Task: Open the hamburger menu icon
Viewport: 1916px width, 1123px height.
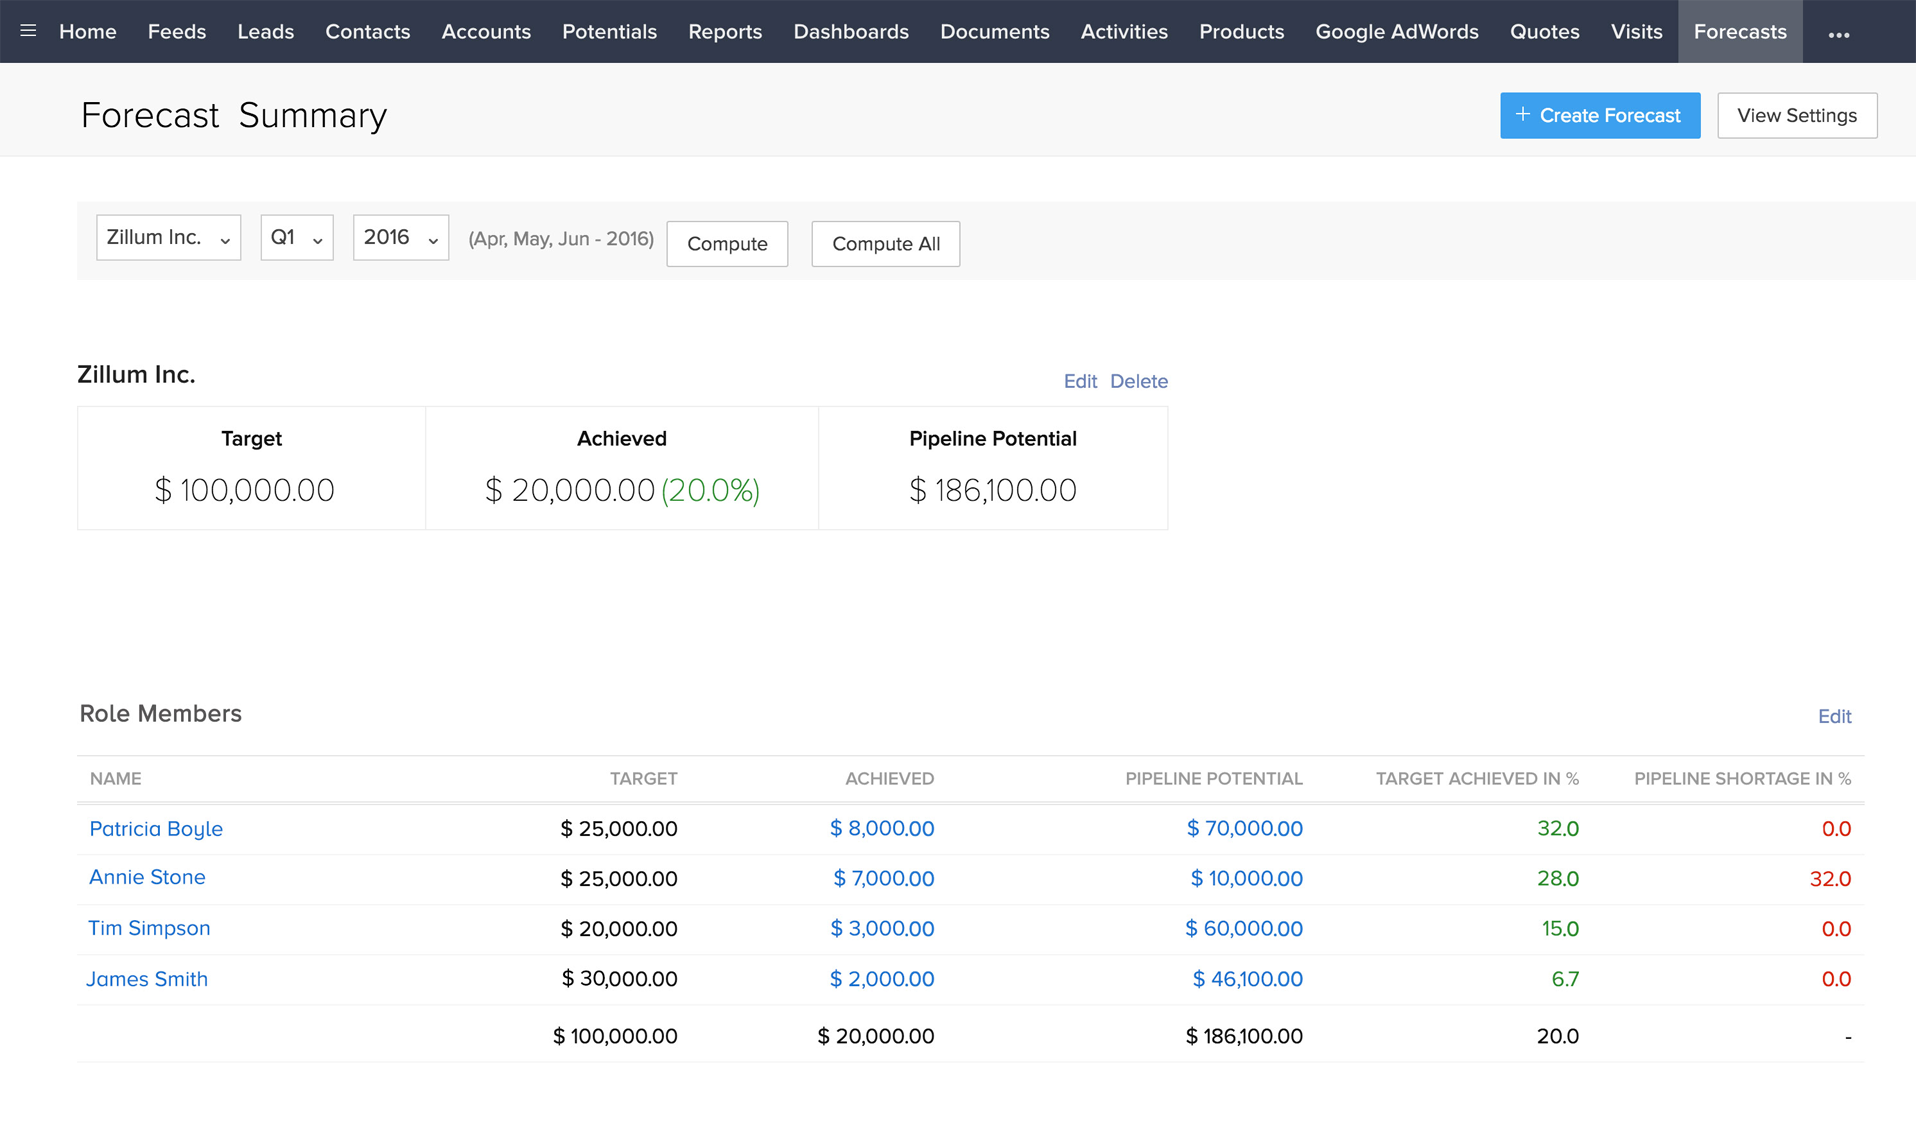Action: [x=28, y=31]
